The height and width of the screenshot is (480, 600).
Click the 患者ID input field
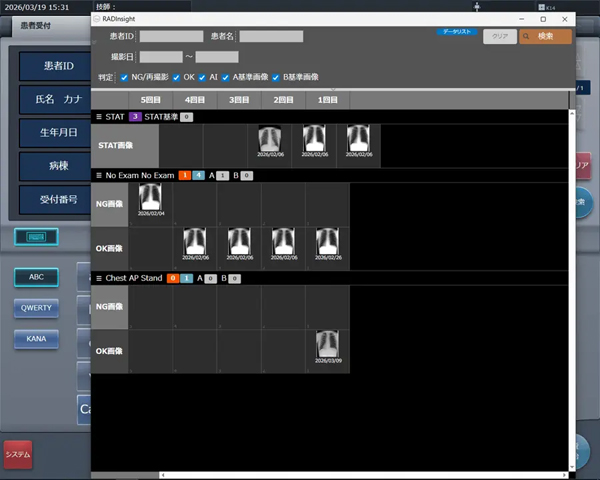[x=171, y=36]
